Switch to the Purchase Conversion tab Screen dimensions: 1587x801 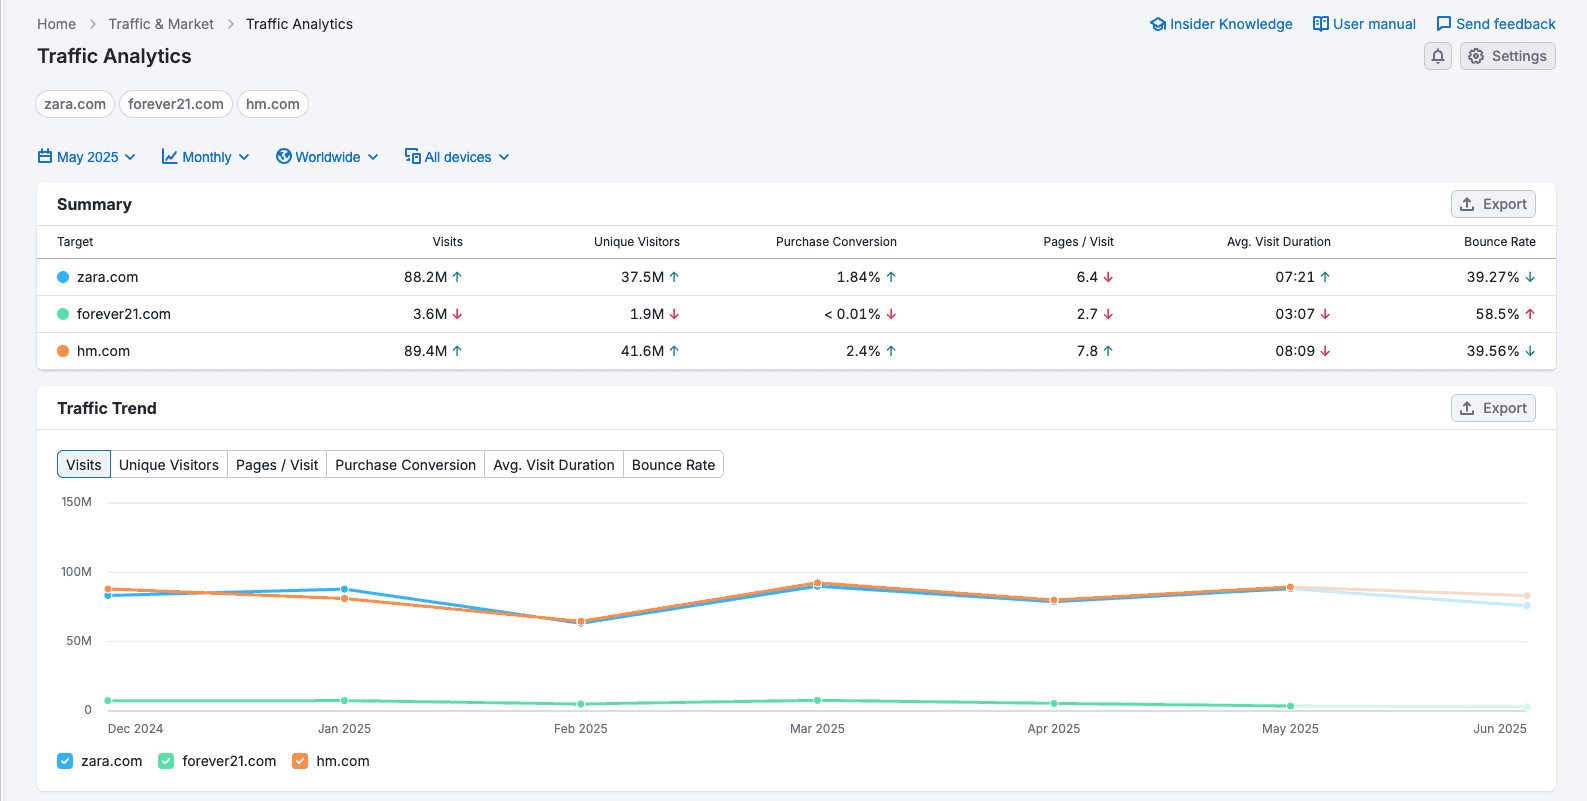tap(405, 465)
